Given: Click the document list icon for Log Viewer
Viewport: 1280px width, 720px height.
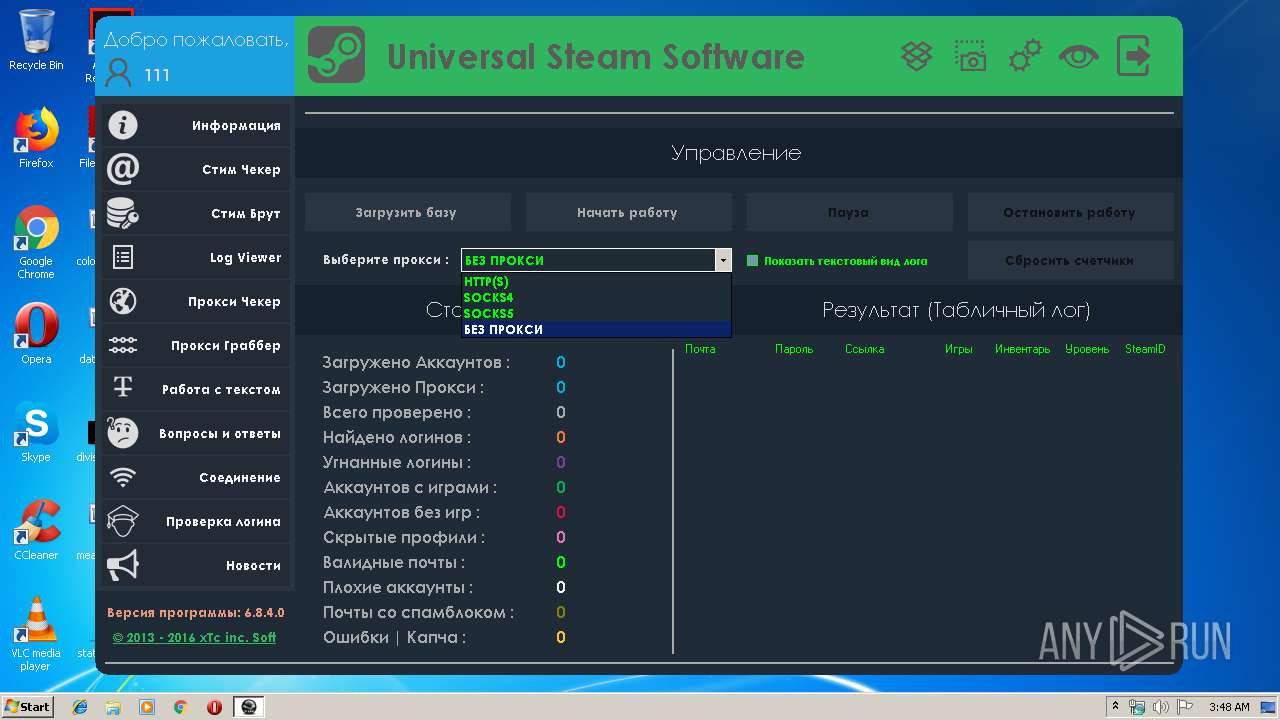Looking at the screenshot, I should coord(123,257).
